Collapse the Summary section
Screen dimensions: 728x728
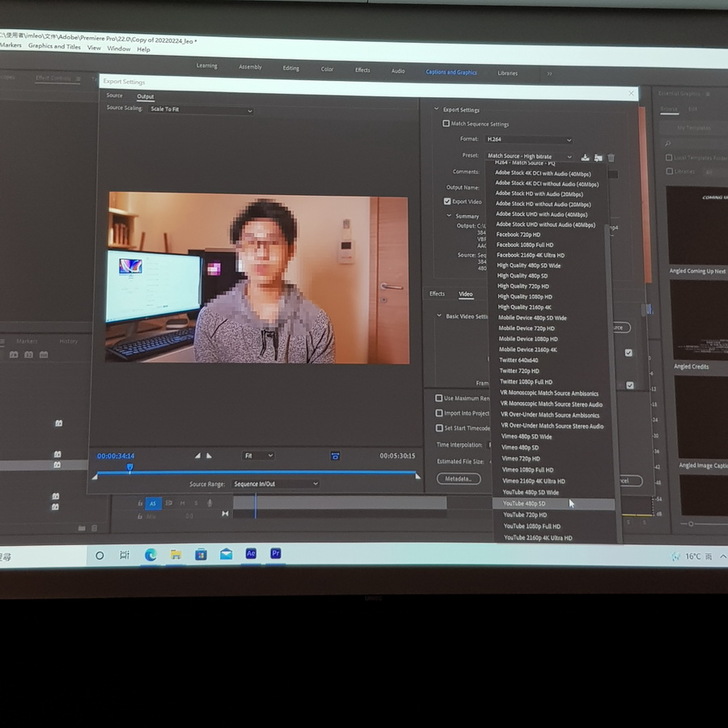(x=448, y=215)
